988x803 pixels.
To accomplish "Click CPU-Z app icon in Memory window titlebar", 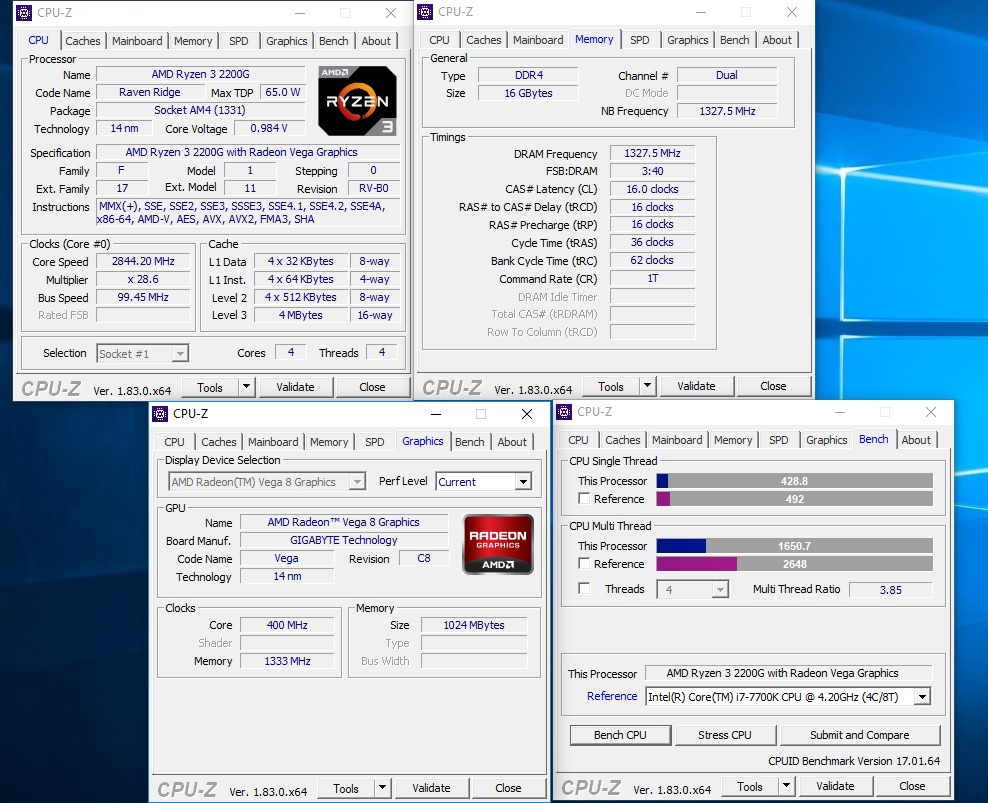I will coord(425,12).
